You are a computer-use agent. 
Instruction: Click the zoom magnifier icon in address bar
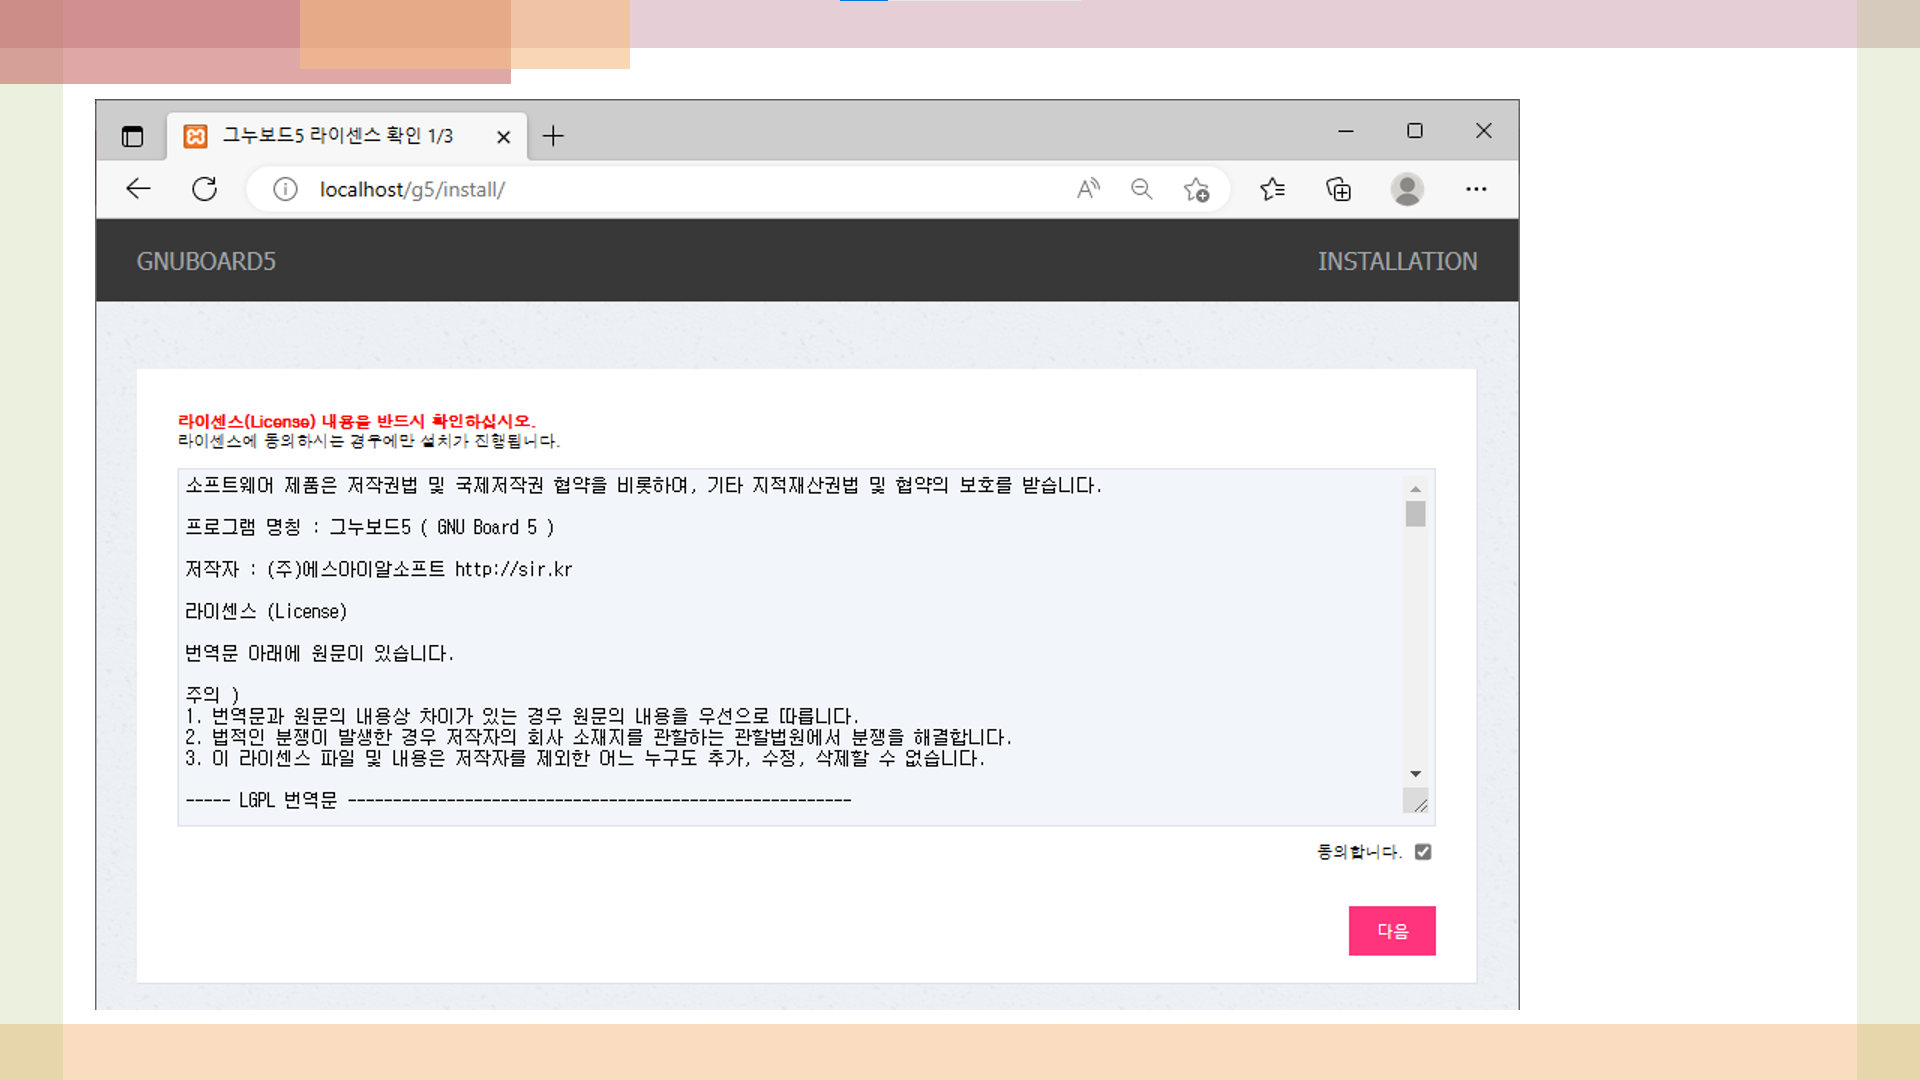coord(1141,189)
